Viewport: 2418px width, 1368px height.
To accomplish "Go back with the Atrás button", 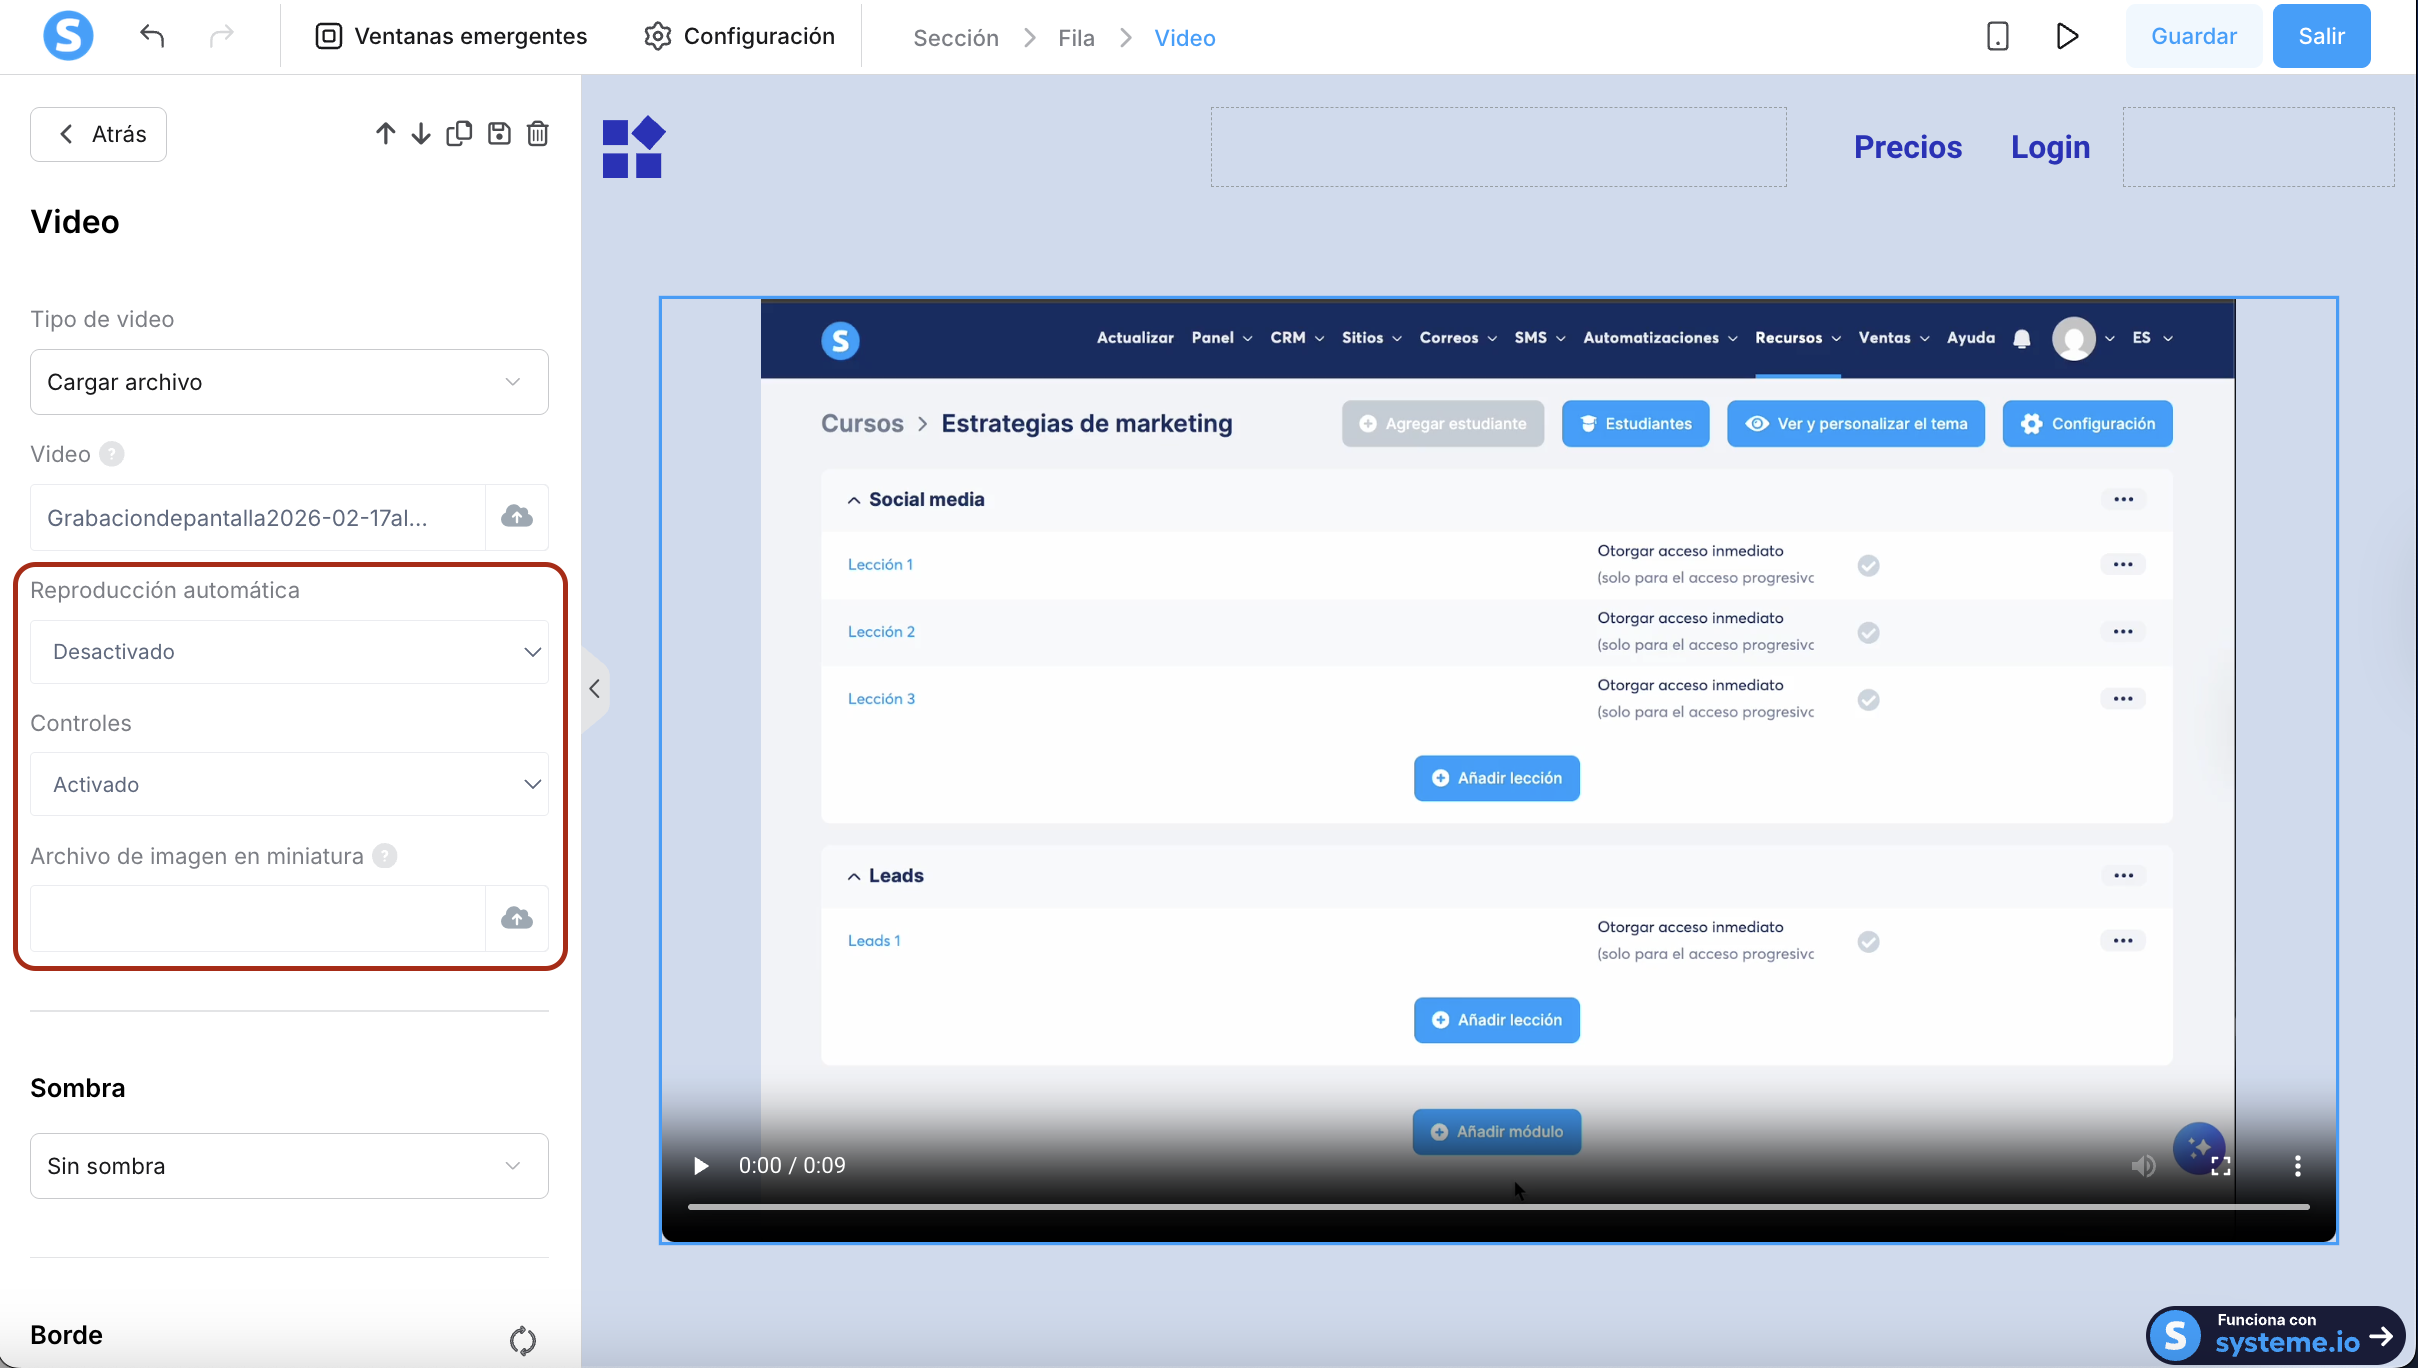I will [99, 134].
